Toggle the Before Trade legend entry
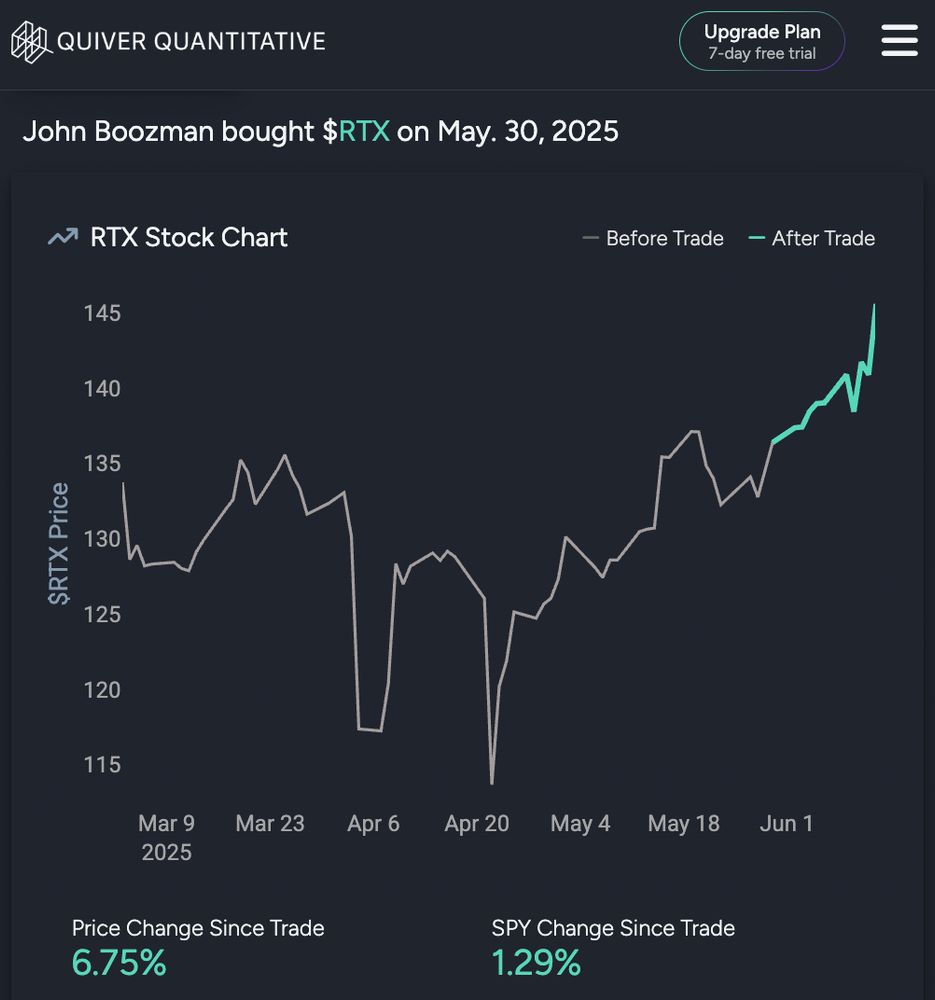The width and height of the screenshot is (935, 1000). click(653, 239)
